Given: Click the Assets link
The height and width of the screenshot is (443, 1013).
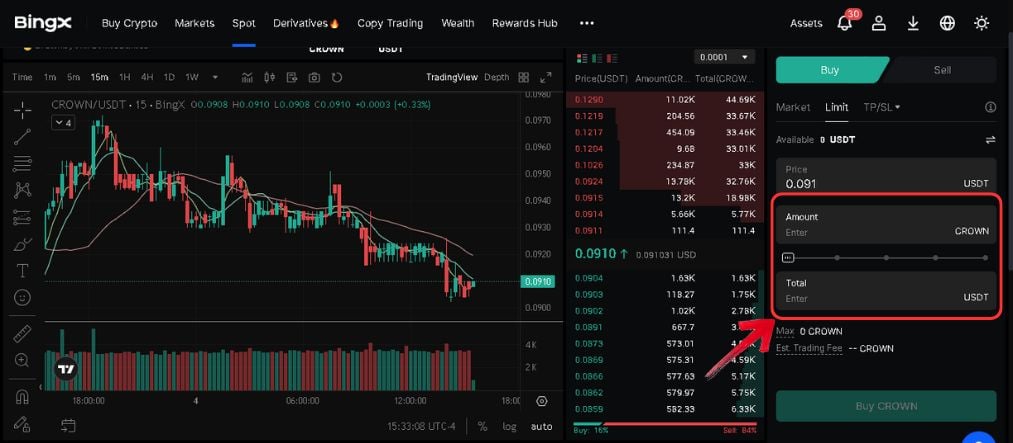Looking at the screenshot, I should pos(806,23).
